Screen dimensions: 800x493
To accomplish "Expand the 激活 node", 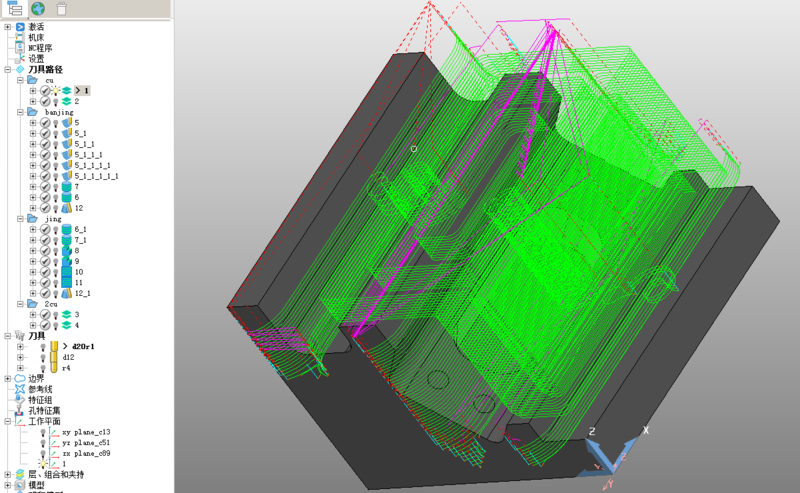I will click(7, 27).
